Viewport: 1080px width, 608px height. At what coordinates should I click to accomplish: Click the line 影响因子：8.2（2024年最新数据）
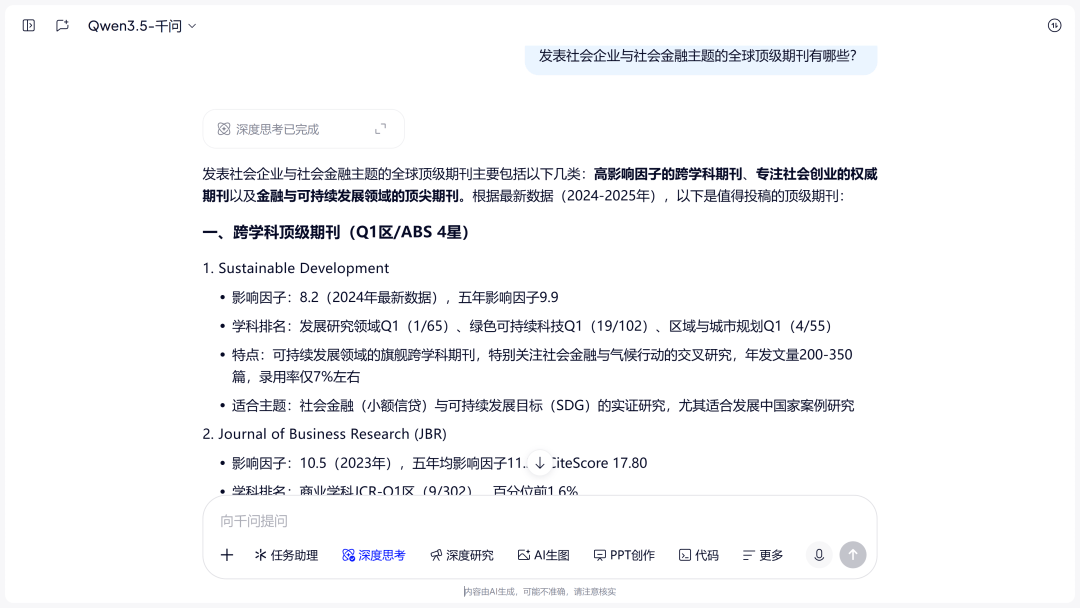(x=395, y=297)
